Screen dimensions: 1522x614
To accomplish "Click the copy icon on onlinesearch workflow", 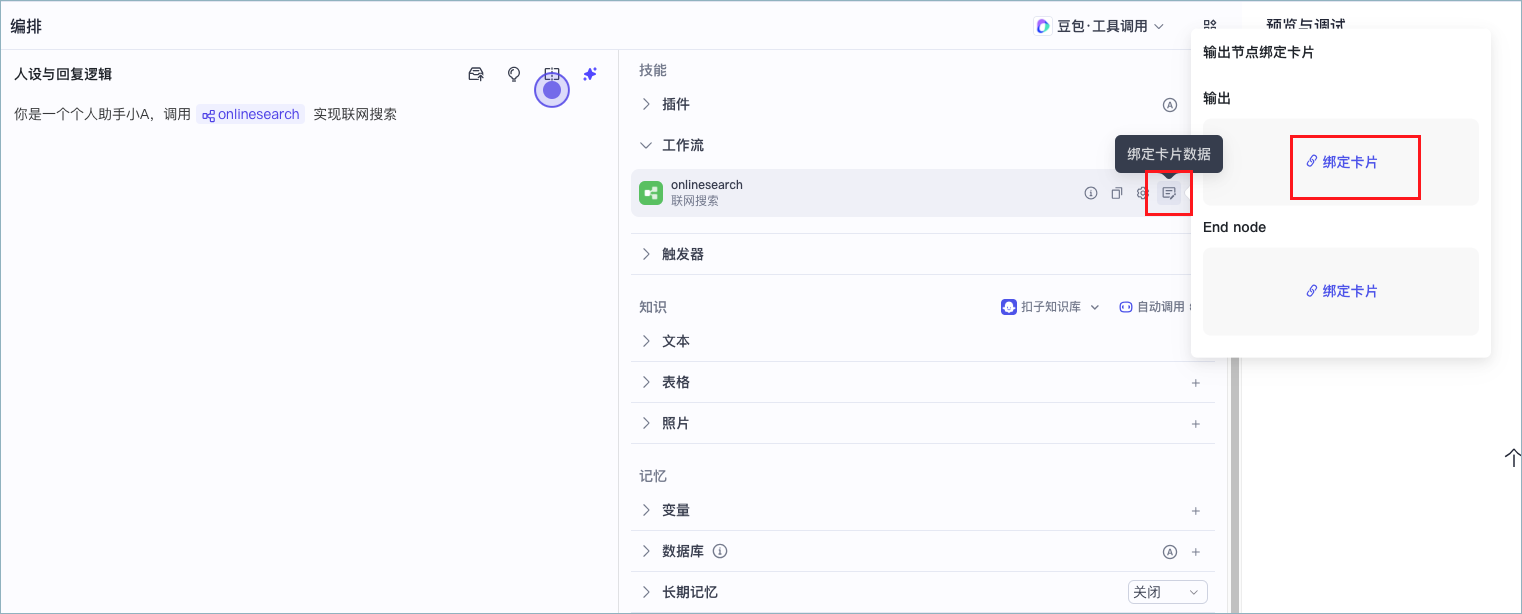I will pyautogui.click(x=1117, y=193).
